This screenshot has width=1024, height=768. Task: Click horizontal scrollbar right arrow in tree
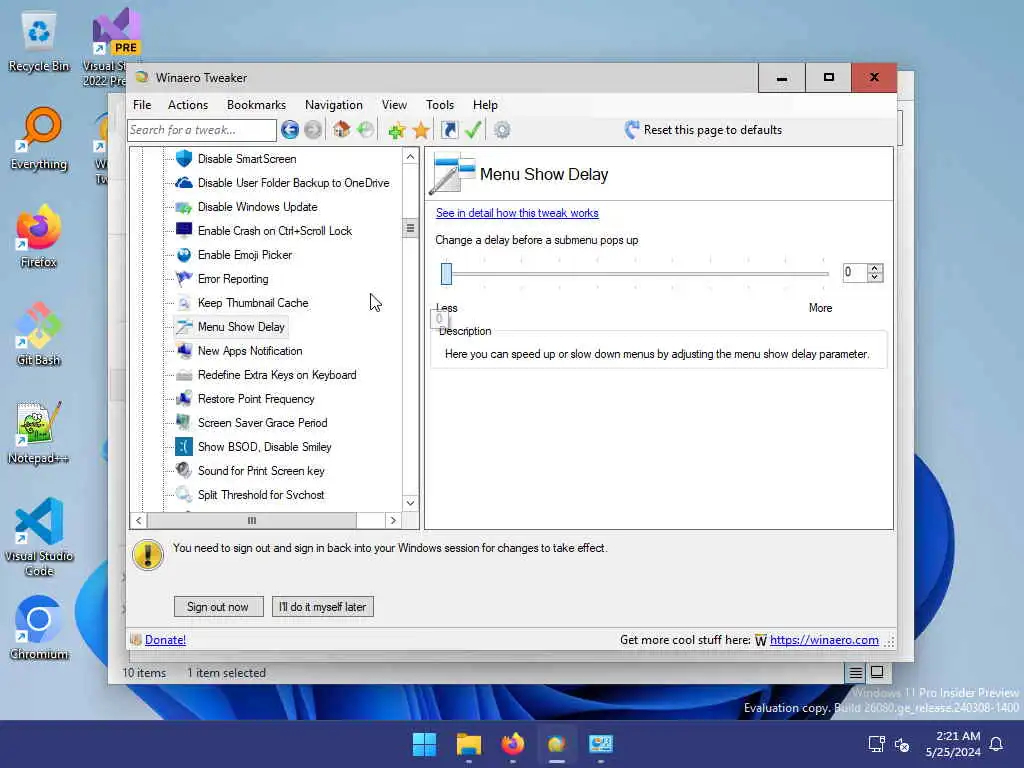click(x=392, y=520)
